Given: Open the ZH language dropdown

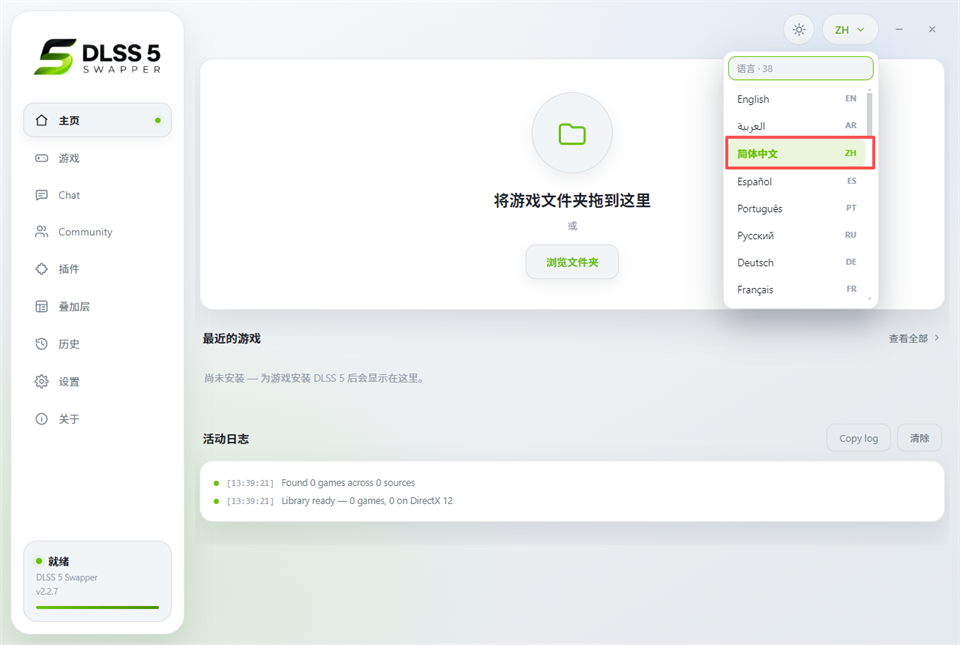Looking at the screenshot, I should pos(850,29).
